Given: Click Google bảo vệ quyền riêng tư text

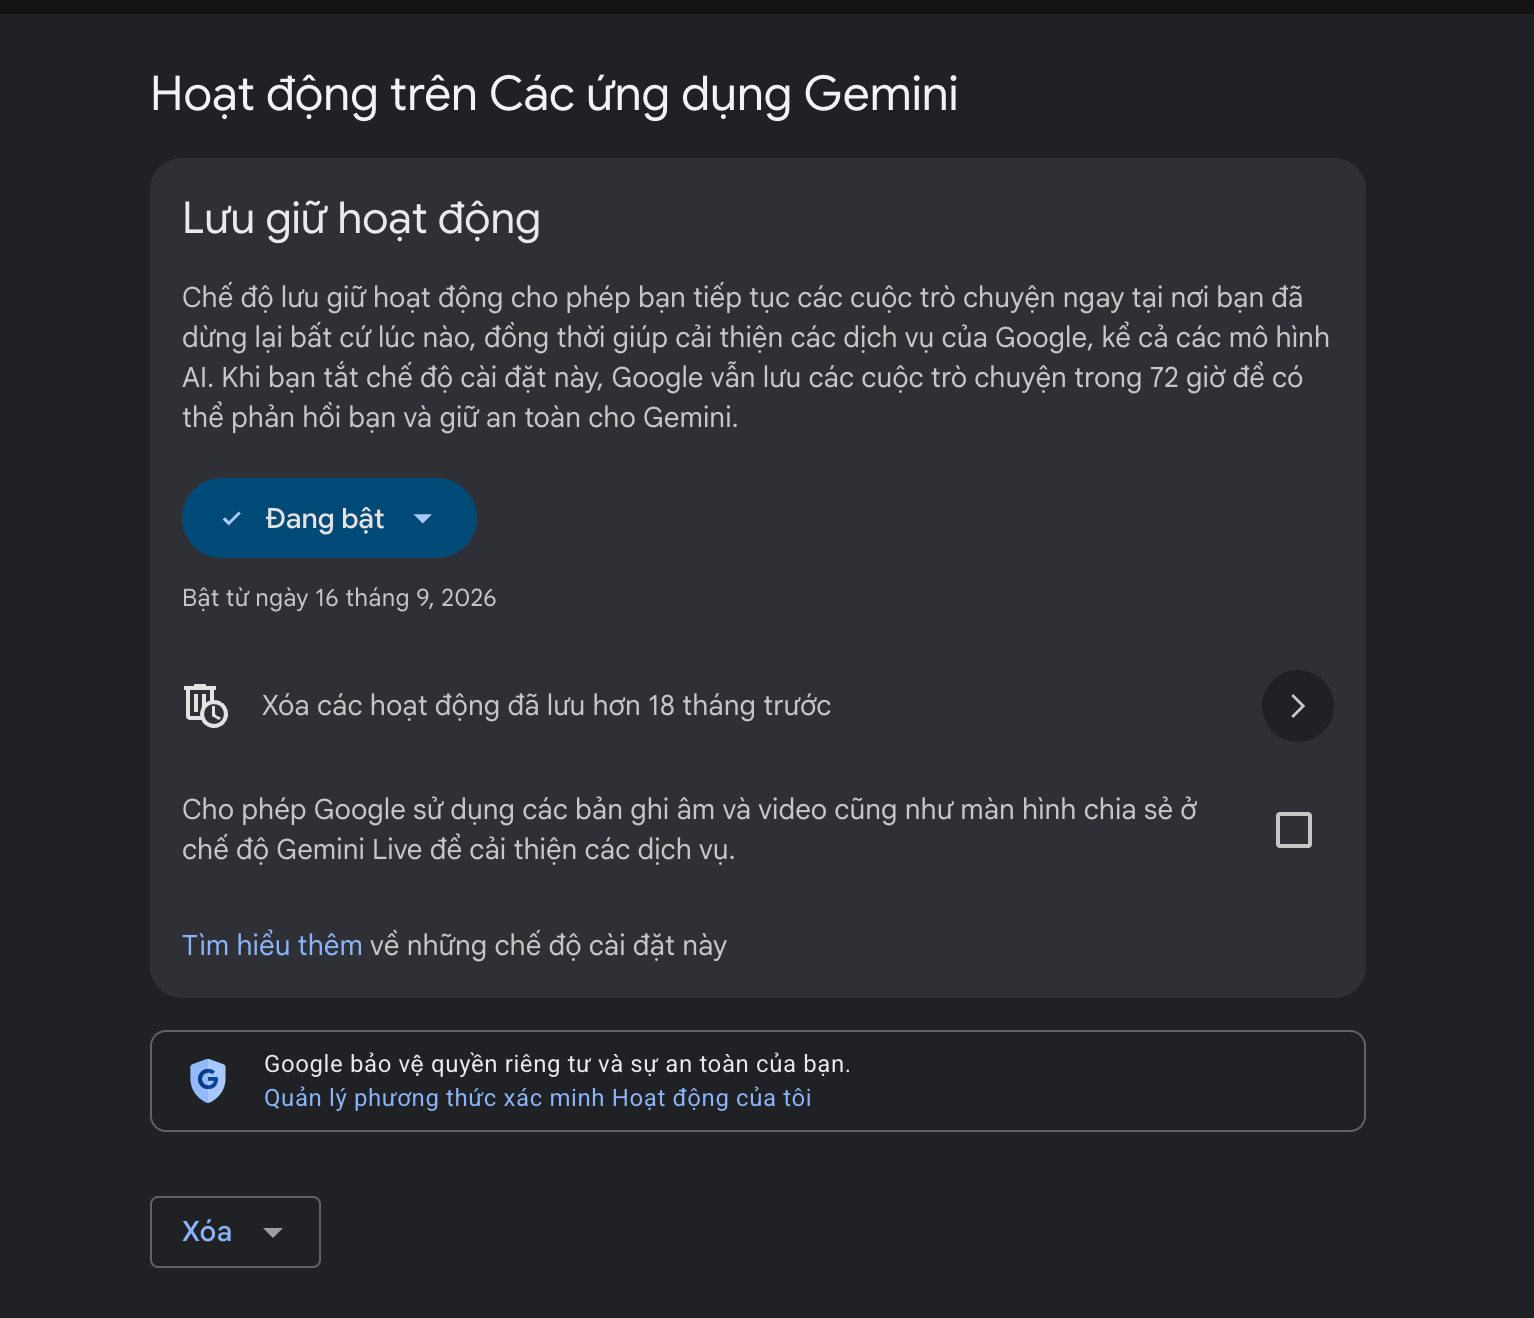Looking at the screenshot, I should click(x=557, y=1064).
